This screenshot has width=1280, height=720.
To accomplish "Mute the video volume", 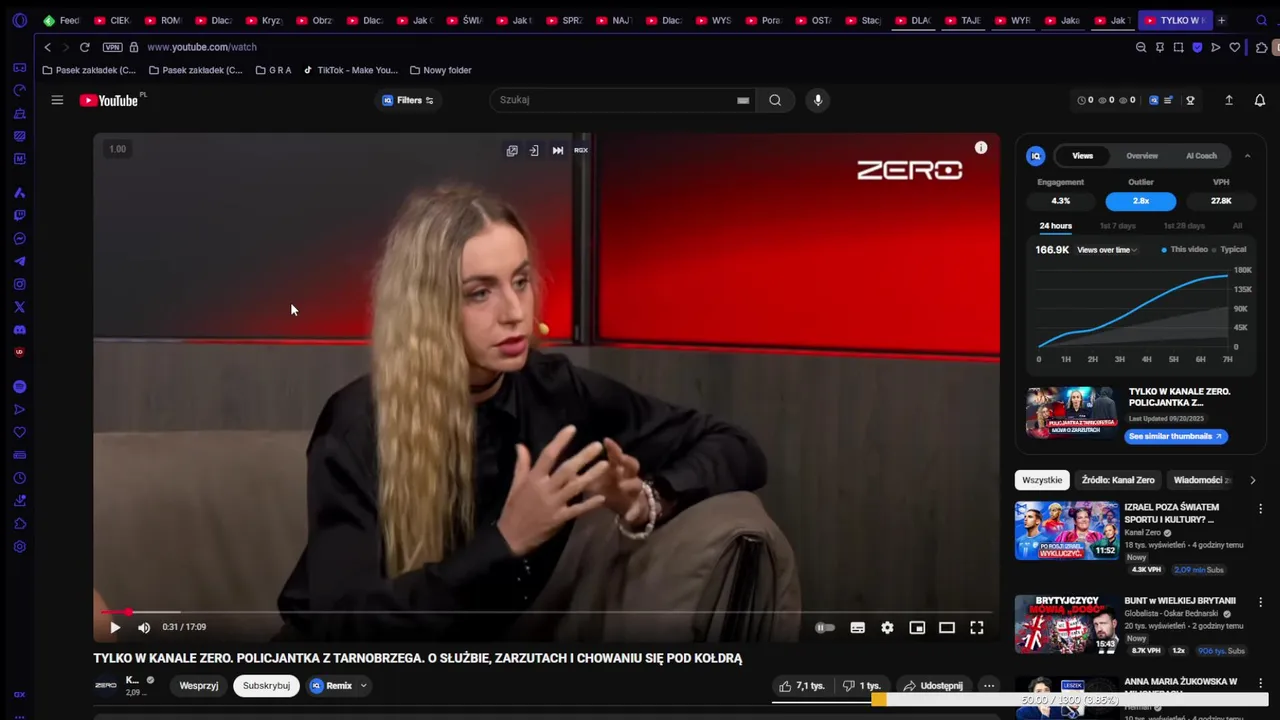I will pyautogui.click(x=144, y=628).
